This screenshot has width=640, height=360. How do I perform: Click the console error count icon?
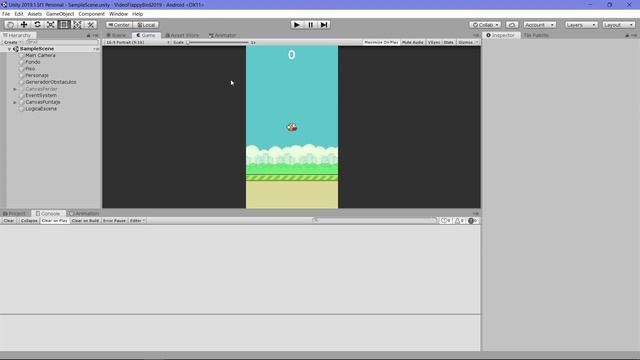coord(473,220)
